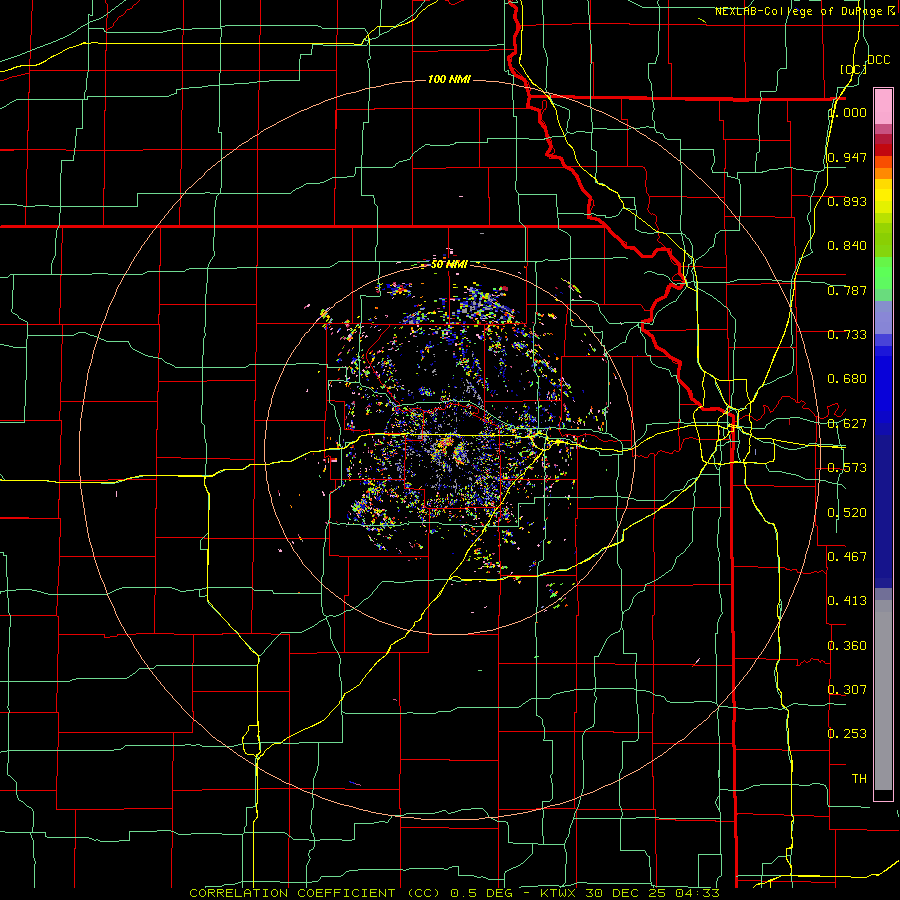900x900 pixels.
Task: Click the 0.307 color scale label
Action: [x=847, y=689]
